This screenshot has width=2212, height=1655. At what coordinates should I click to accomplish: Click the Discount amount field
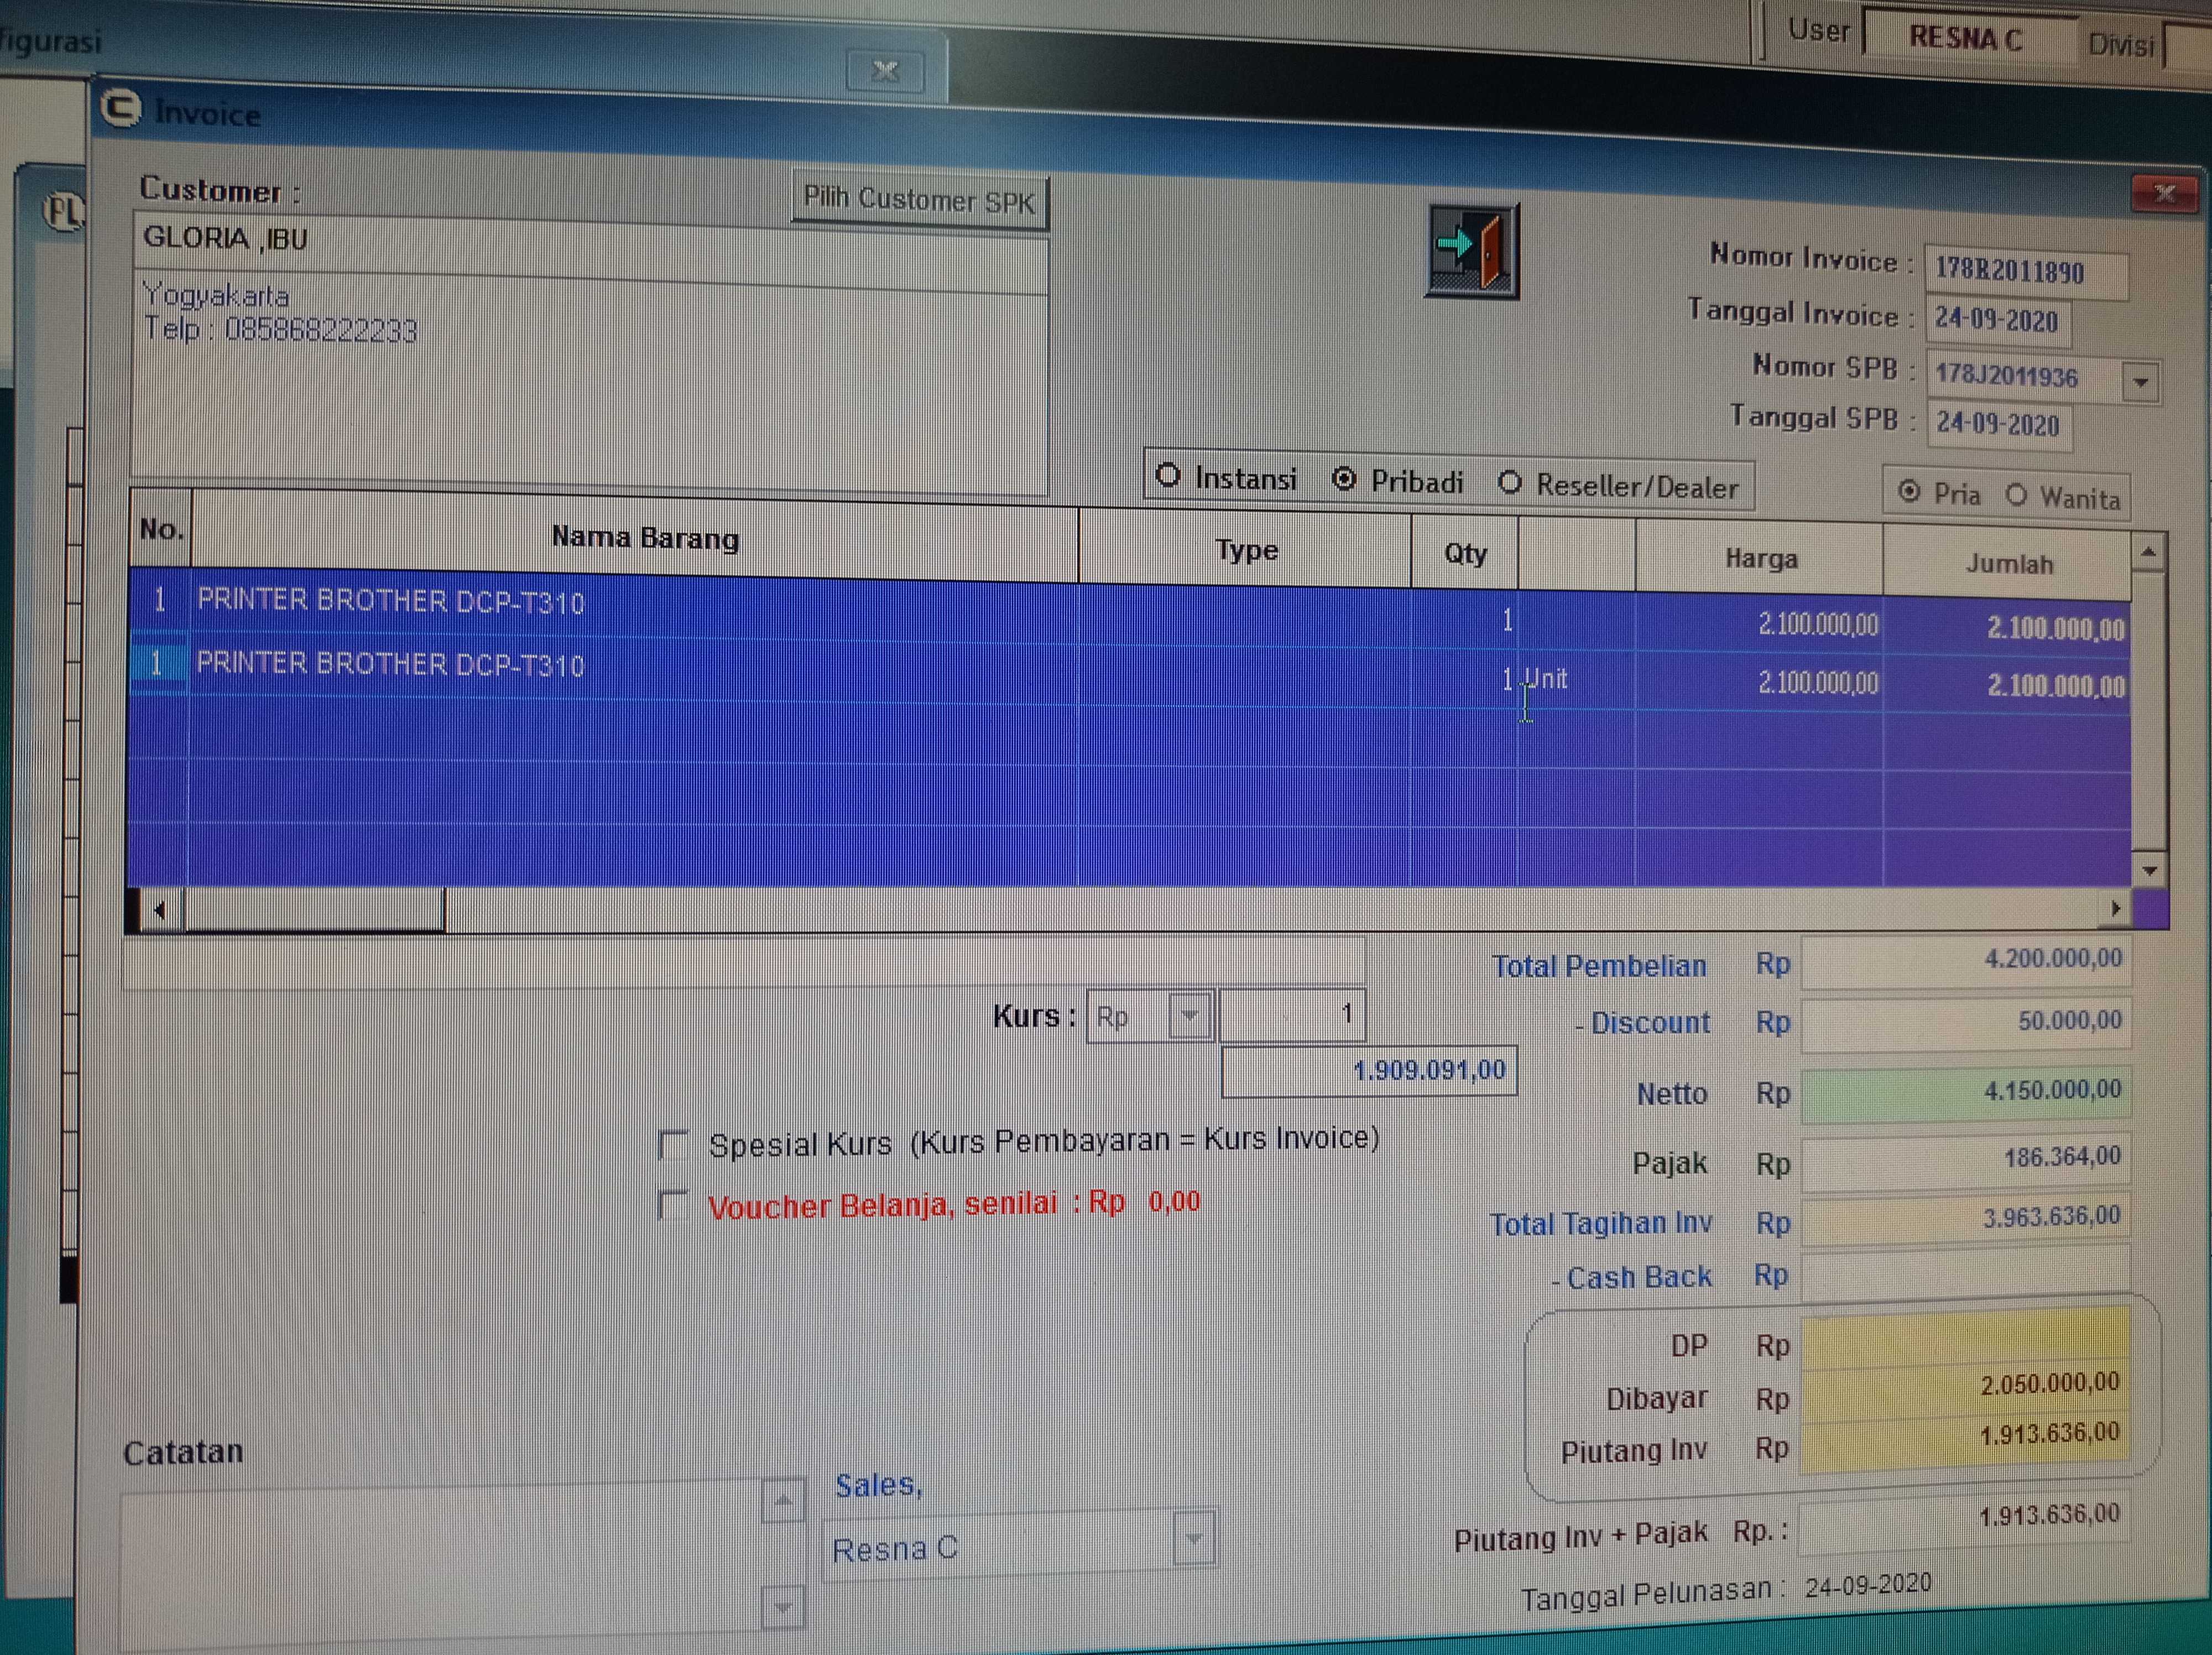pyautogui.click(x=1964, y=1022)
